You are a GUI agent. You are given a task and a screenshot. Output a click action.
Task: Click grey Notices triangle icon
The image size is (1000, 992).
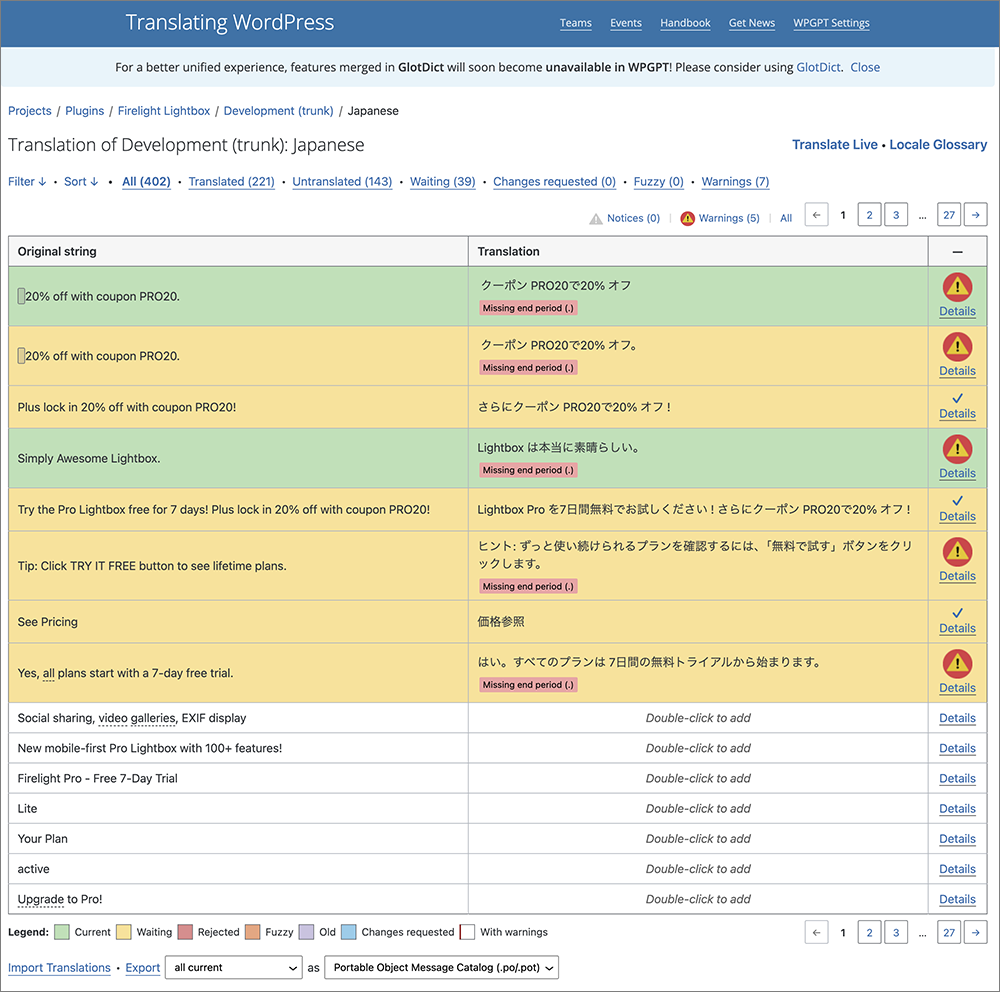(x=595, y=219)
